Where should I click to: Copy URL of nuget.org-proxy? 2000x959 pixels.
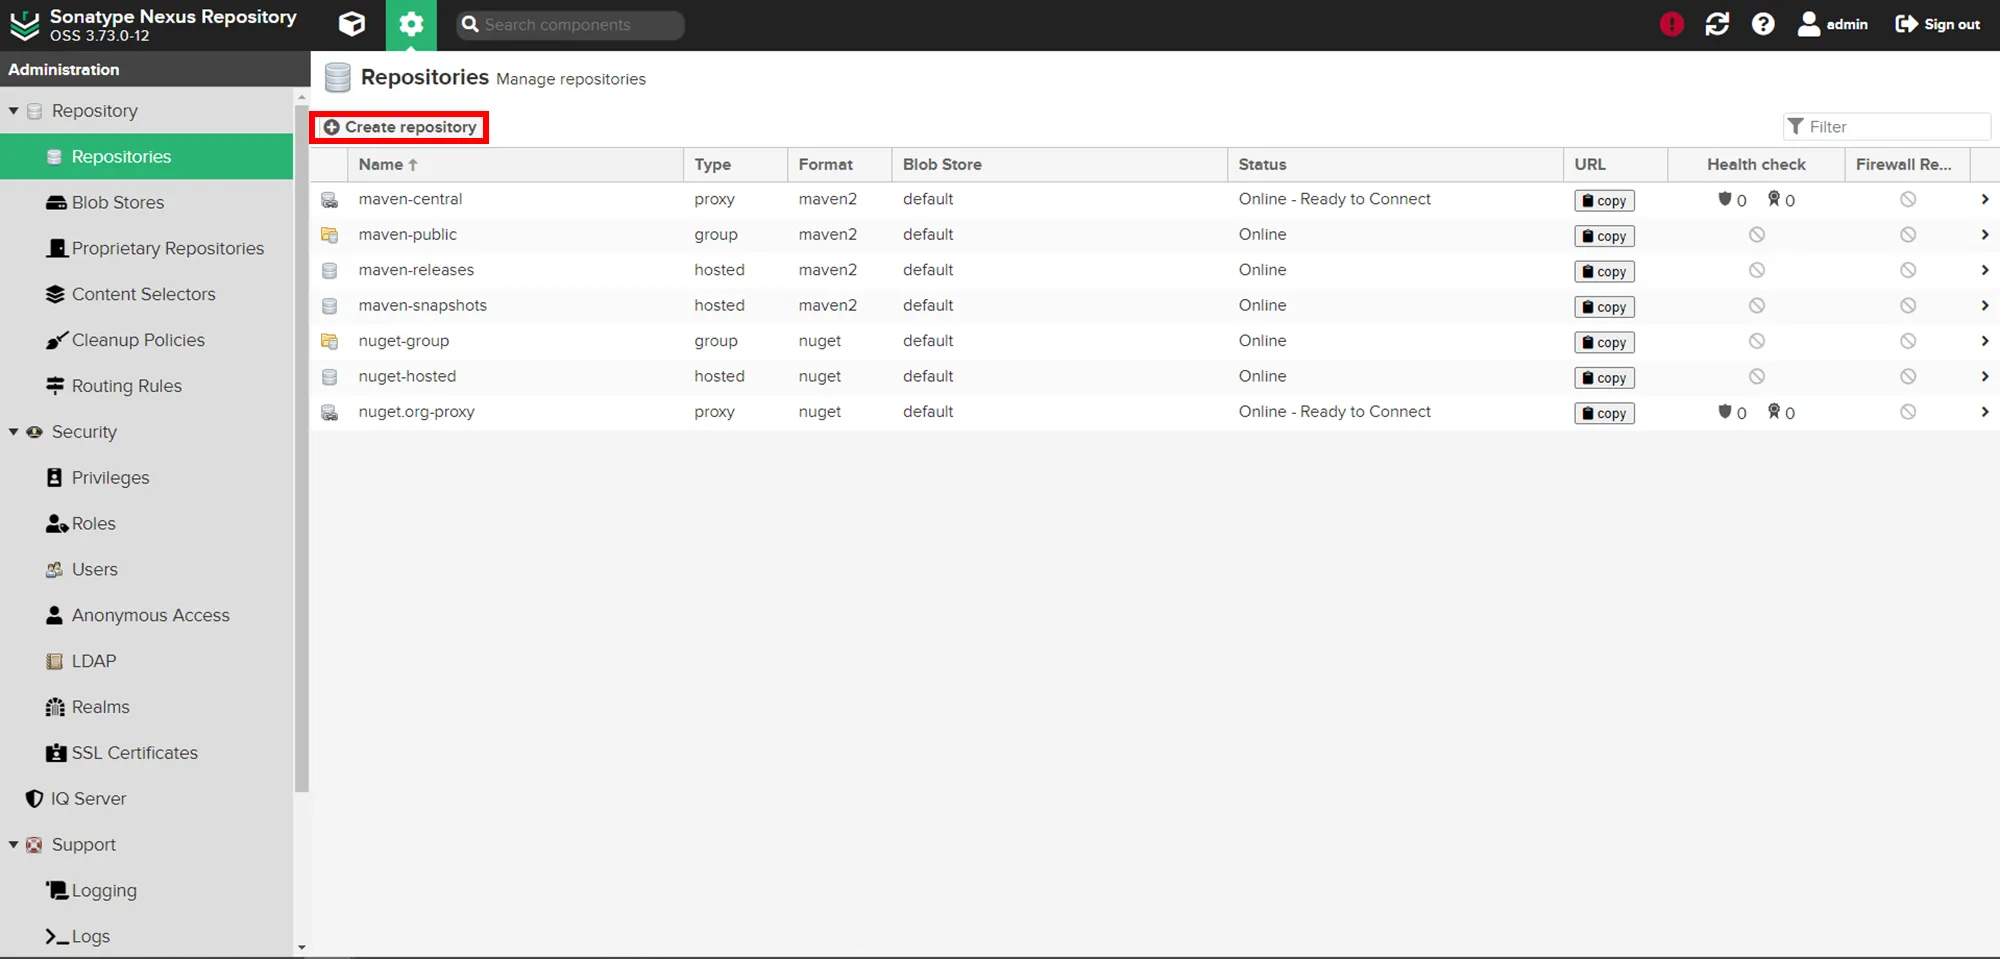[1604, 413]
